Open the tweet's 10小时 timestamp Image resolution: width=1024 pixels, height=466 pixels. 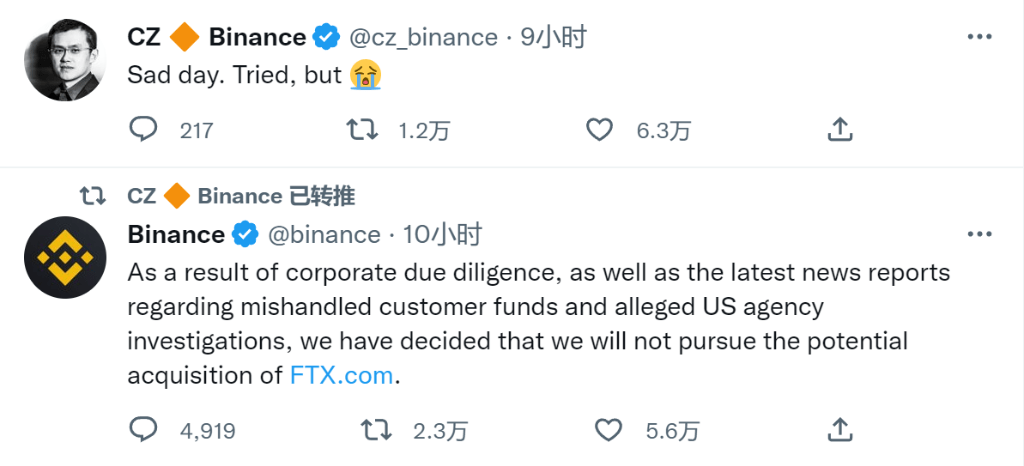[x=443, y=235]
